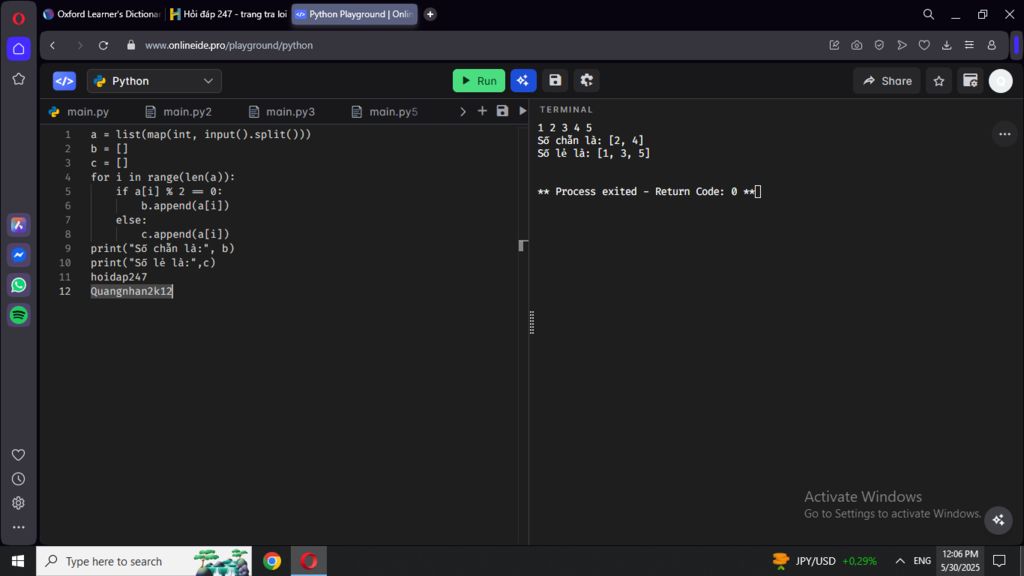Open Spotify in the Opera sidebar
The image size is (1024, 576).
tap(18, 315)
